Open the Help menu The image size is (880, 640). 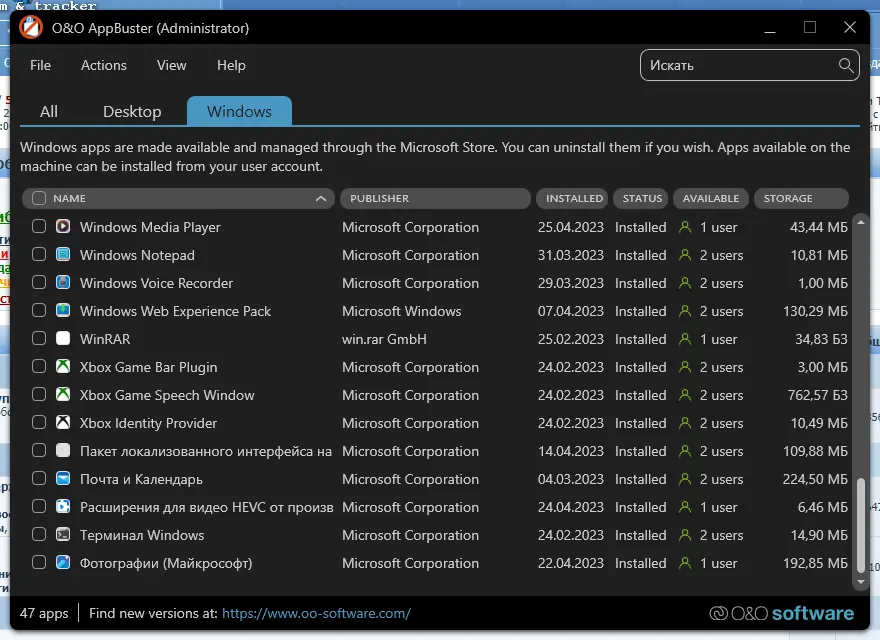231,65
